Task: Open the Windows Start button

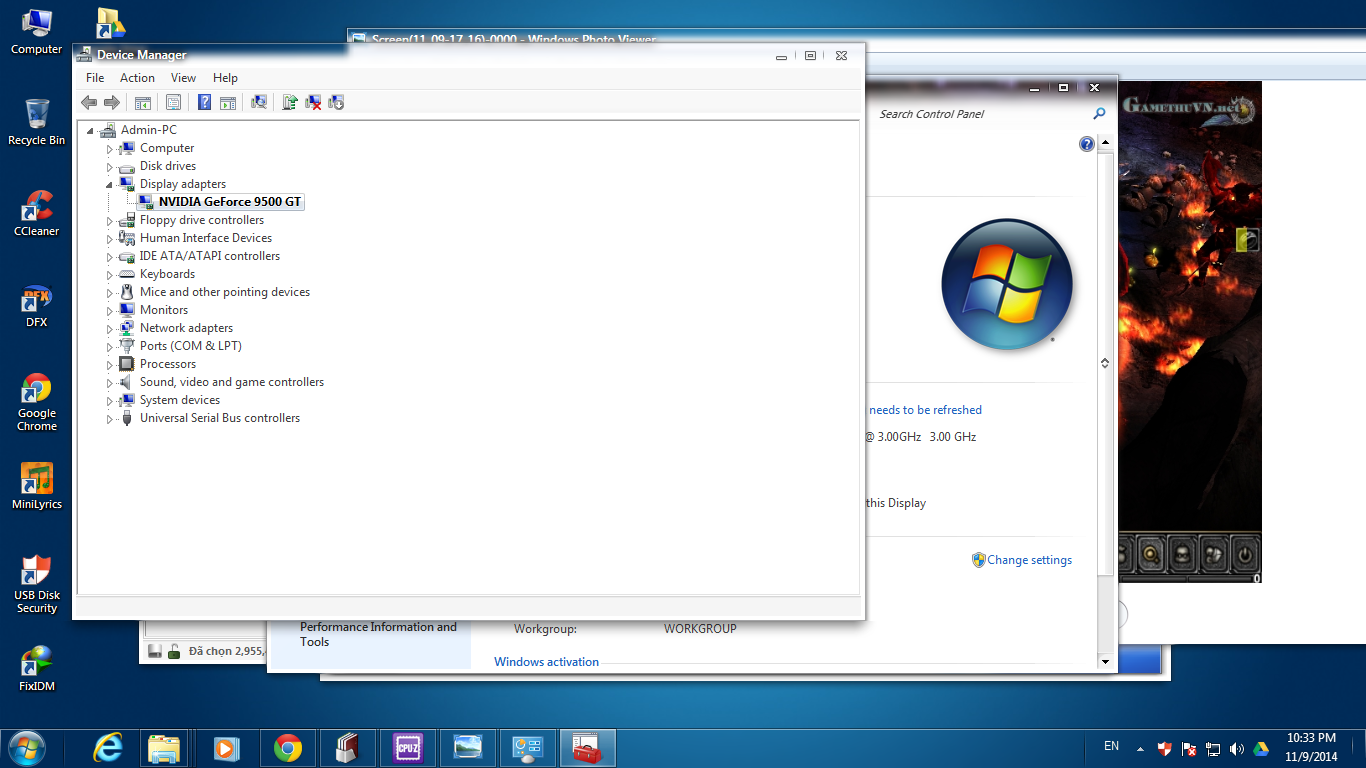Action: coord(26,748)
